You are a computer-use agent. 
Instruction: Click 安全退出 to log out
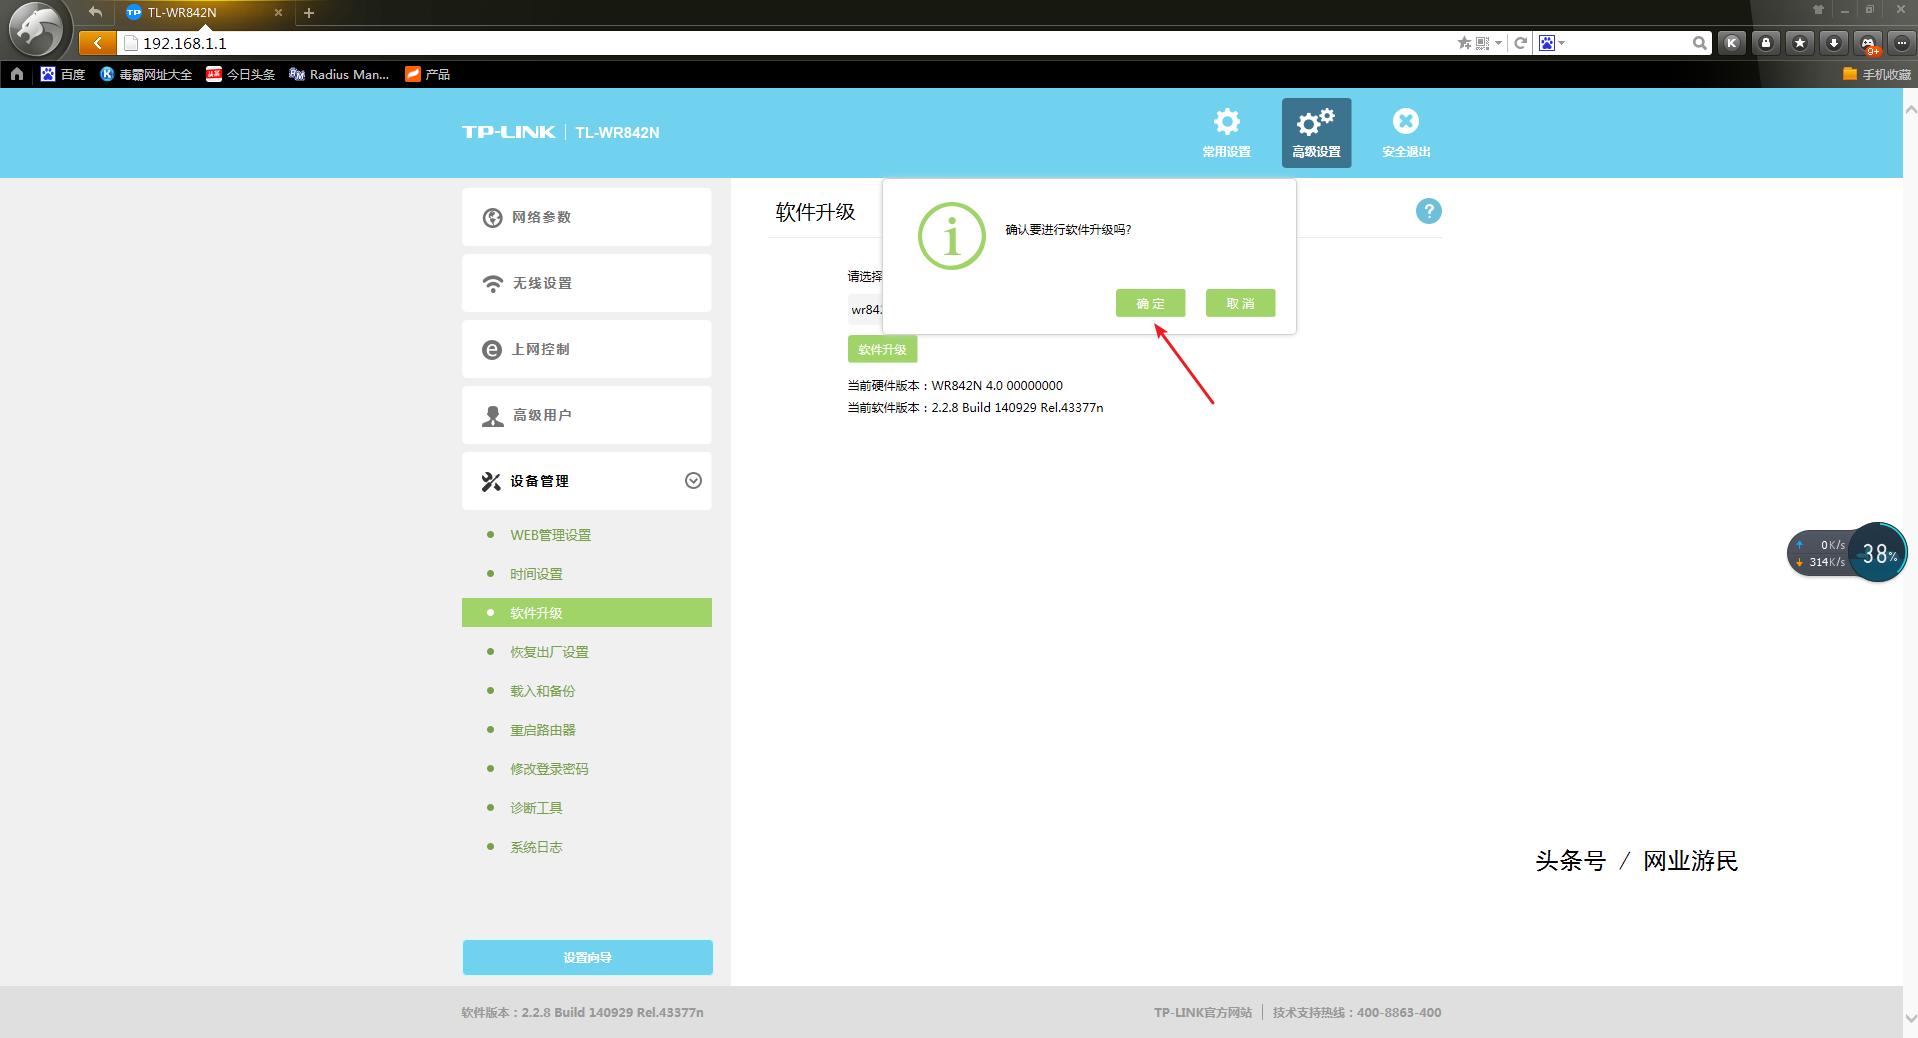(1406, 133)
